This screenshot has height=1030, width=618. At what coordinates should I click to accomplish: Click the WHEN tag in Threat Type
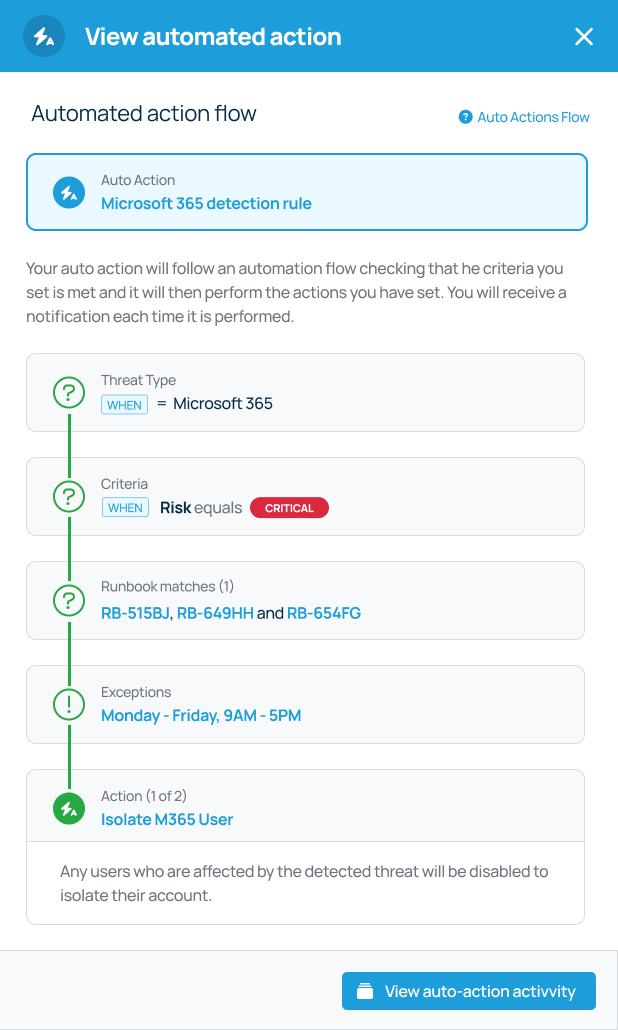click(x=125, y=404)
